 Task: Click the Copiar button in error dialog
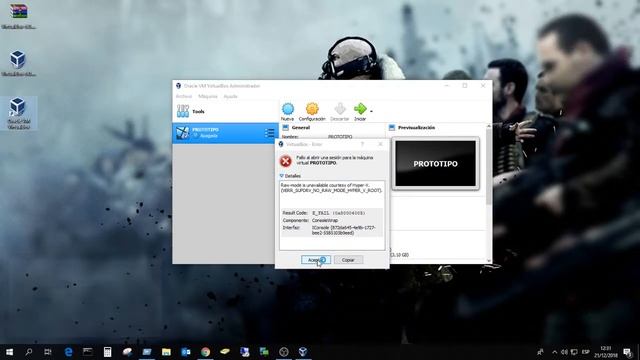(x=348, y=260)
